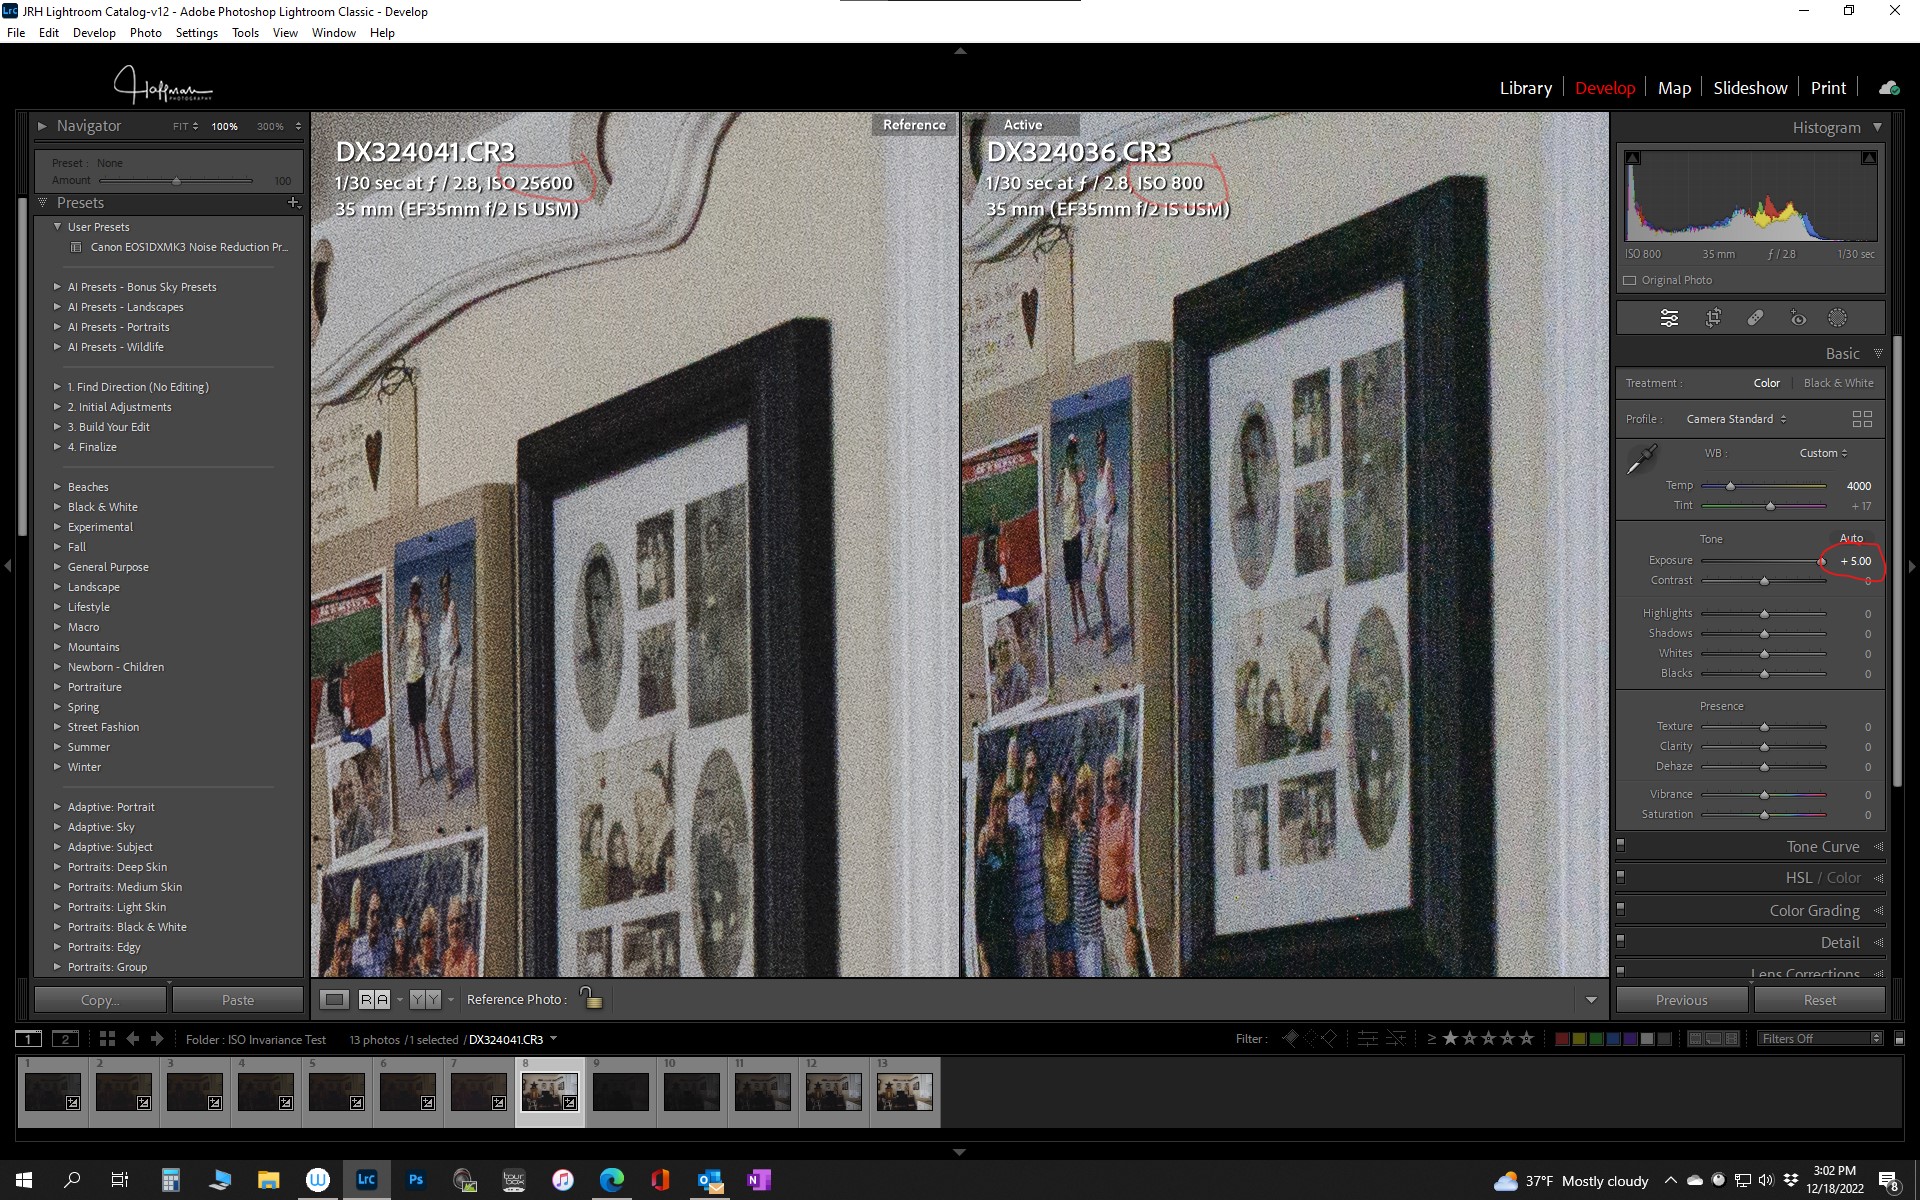Adjust the Exposure slider
Screen dimensions: 1920x1200
(x=1821, y=561)
